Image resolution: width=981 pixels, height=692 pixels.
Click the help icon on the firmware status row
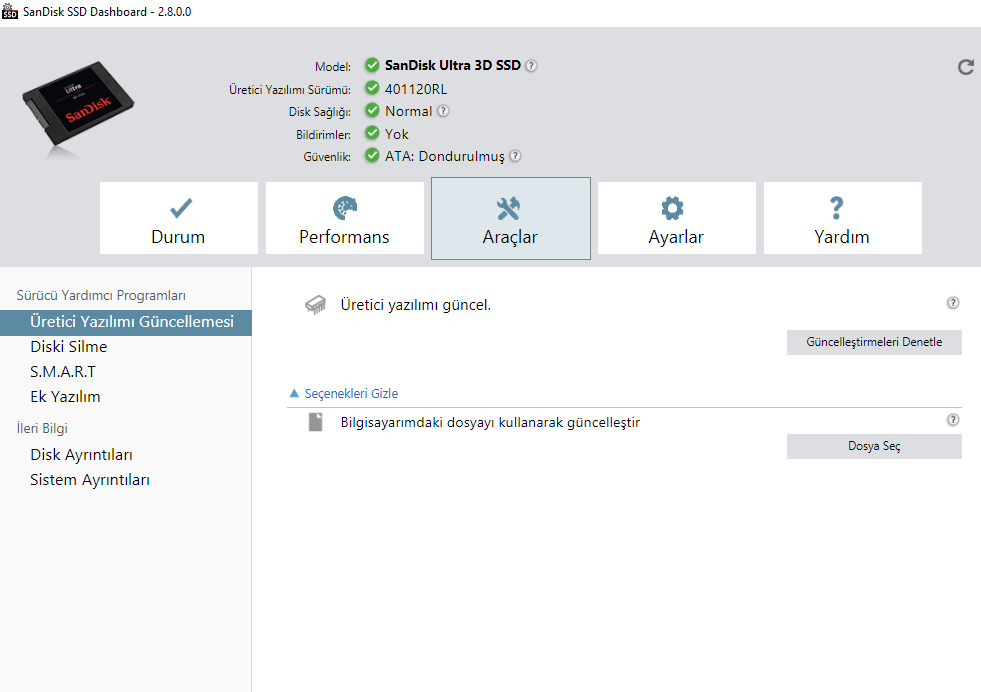coord(953,303)
